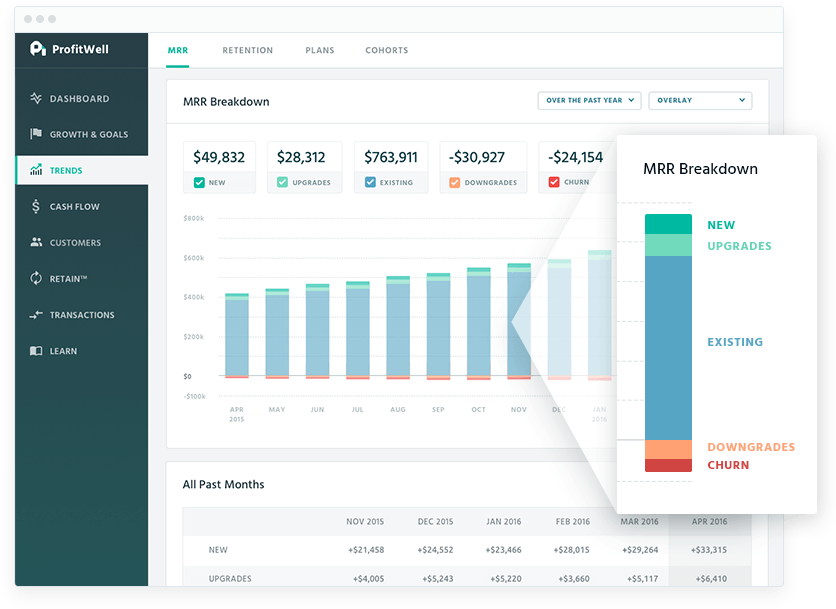Screen dimensions: 836x609
Task: Click the October bar in the chart
Action: [479, 325]
